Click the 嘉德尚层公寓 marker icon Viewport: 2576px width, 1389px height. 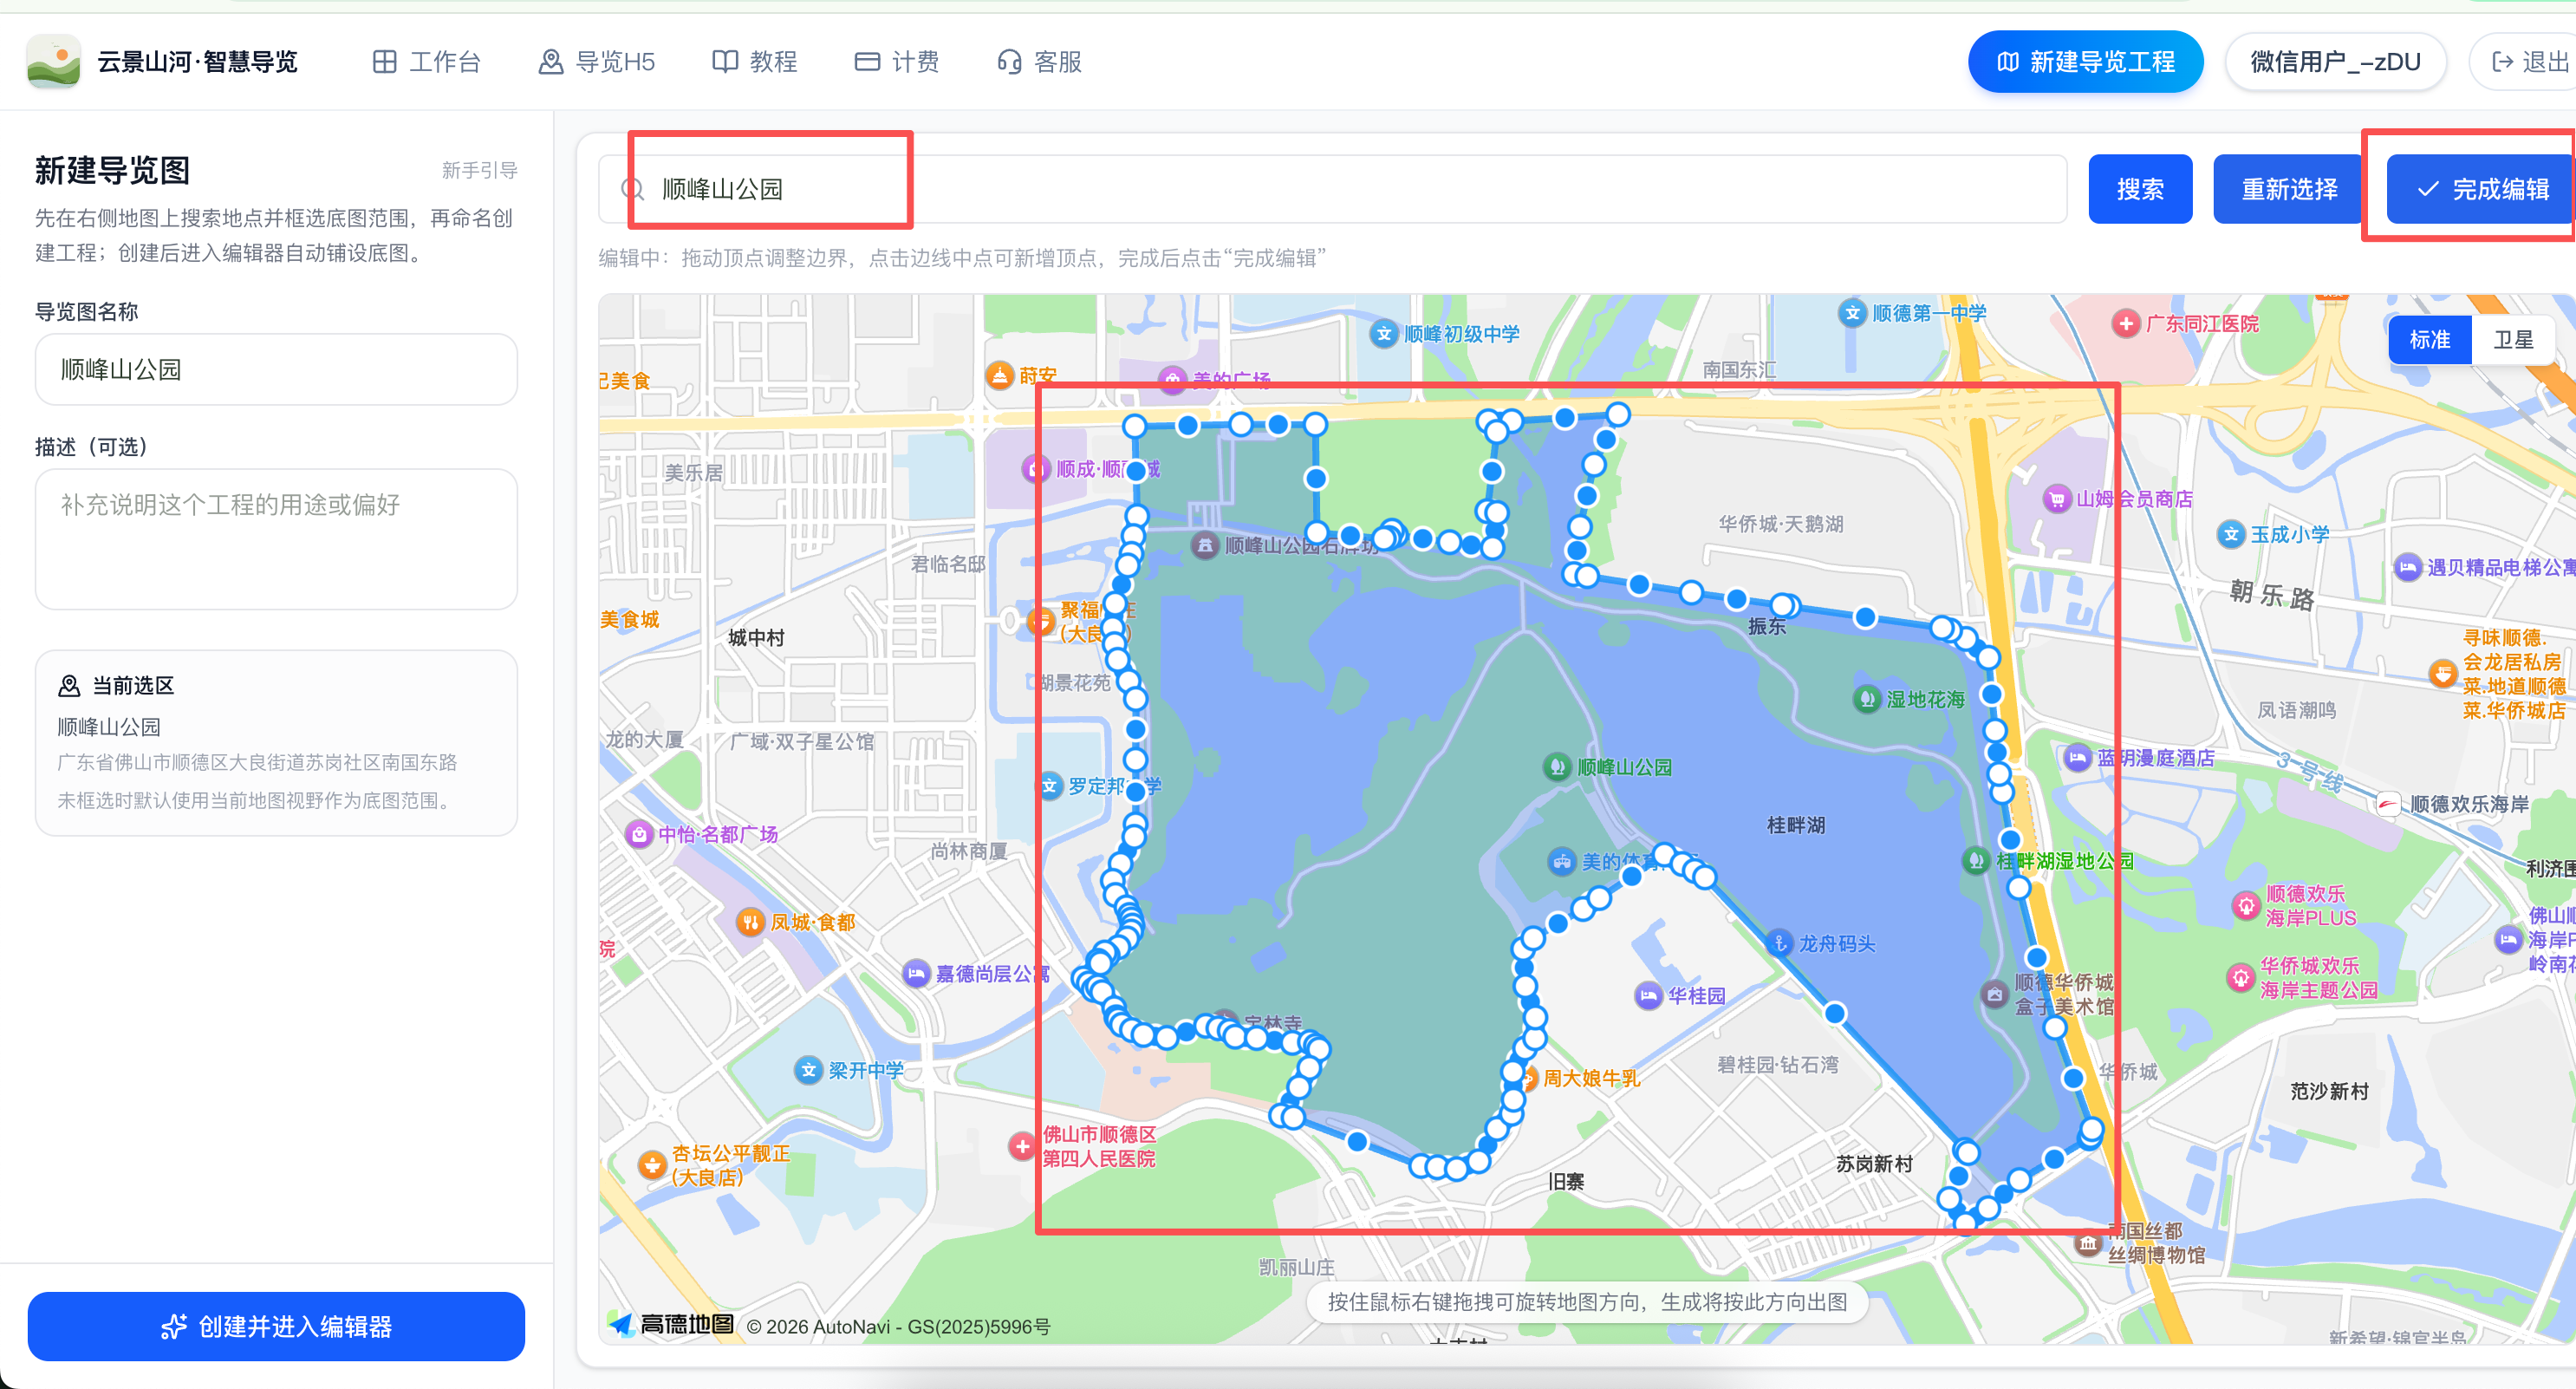click(x=915, y=973)
